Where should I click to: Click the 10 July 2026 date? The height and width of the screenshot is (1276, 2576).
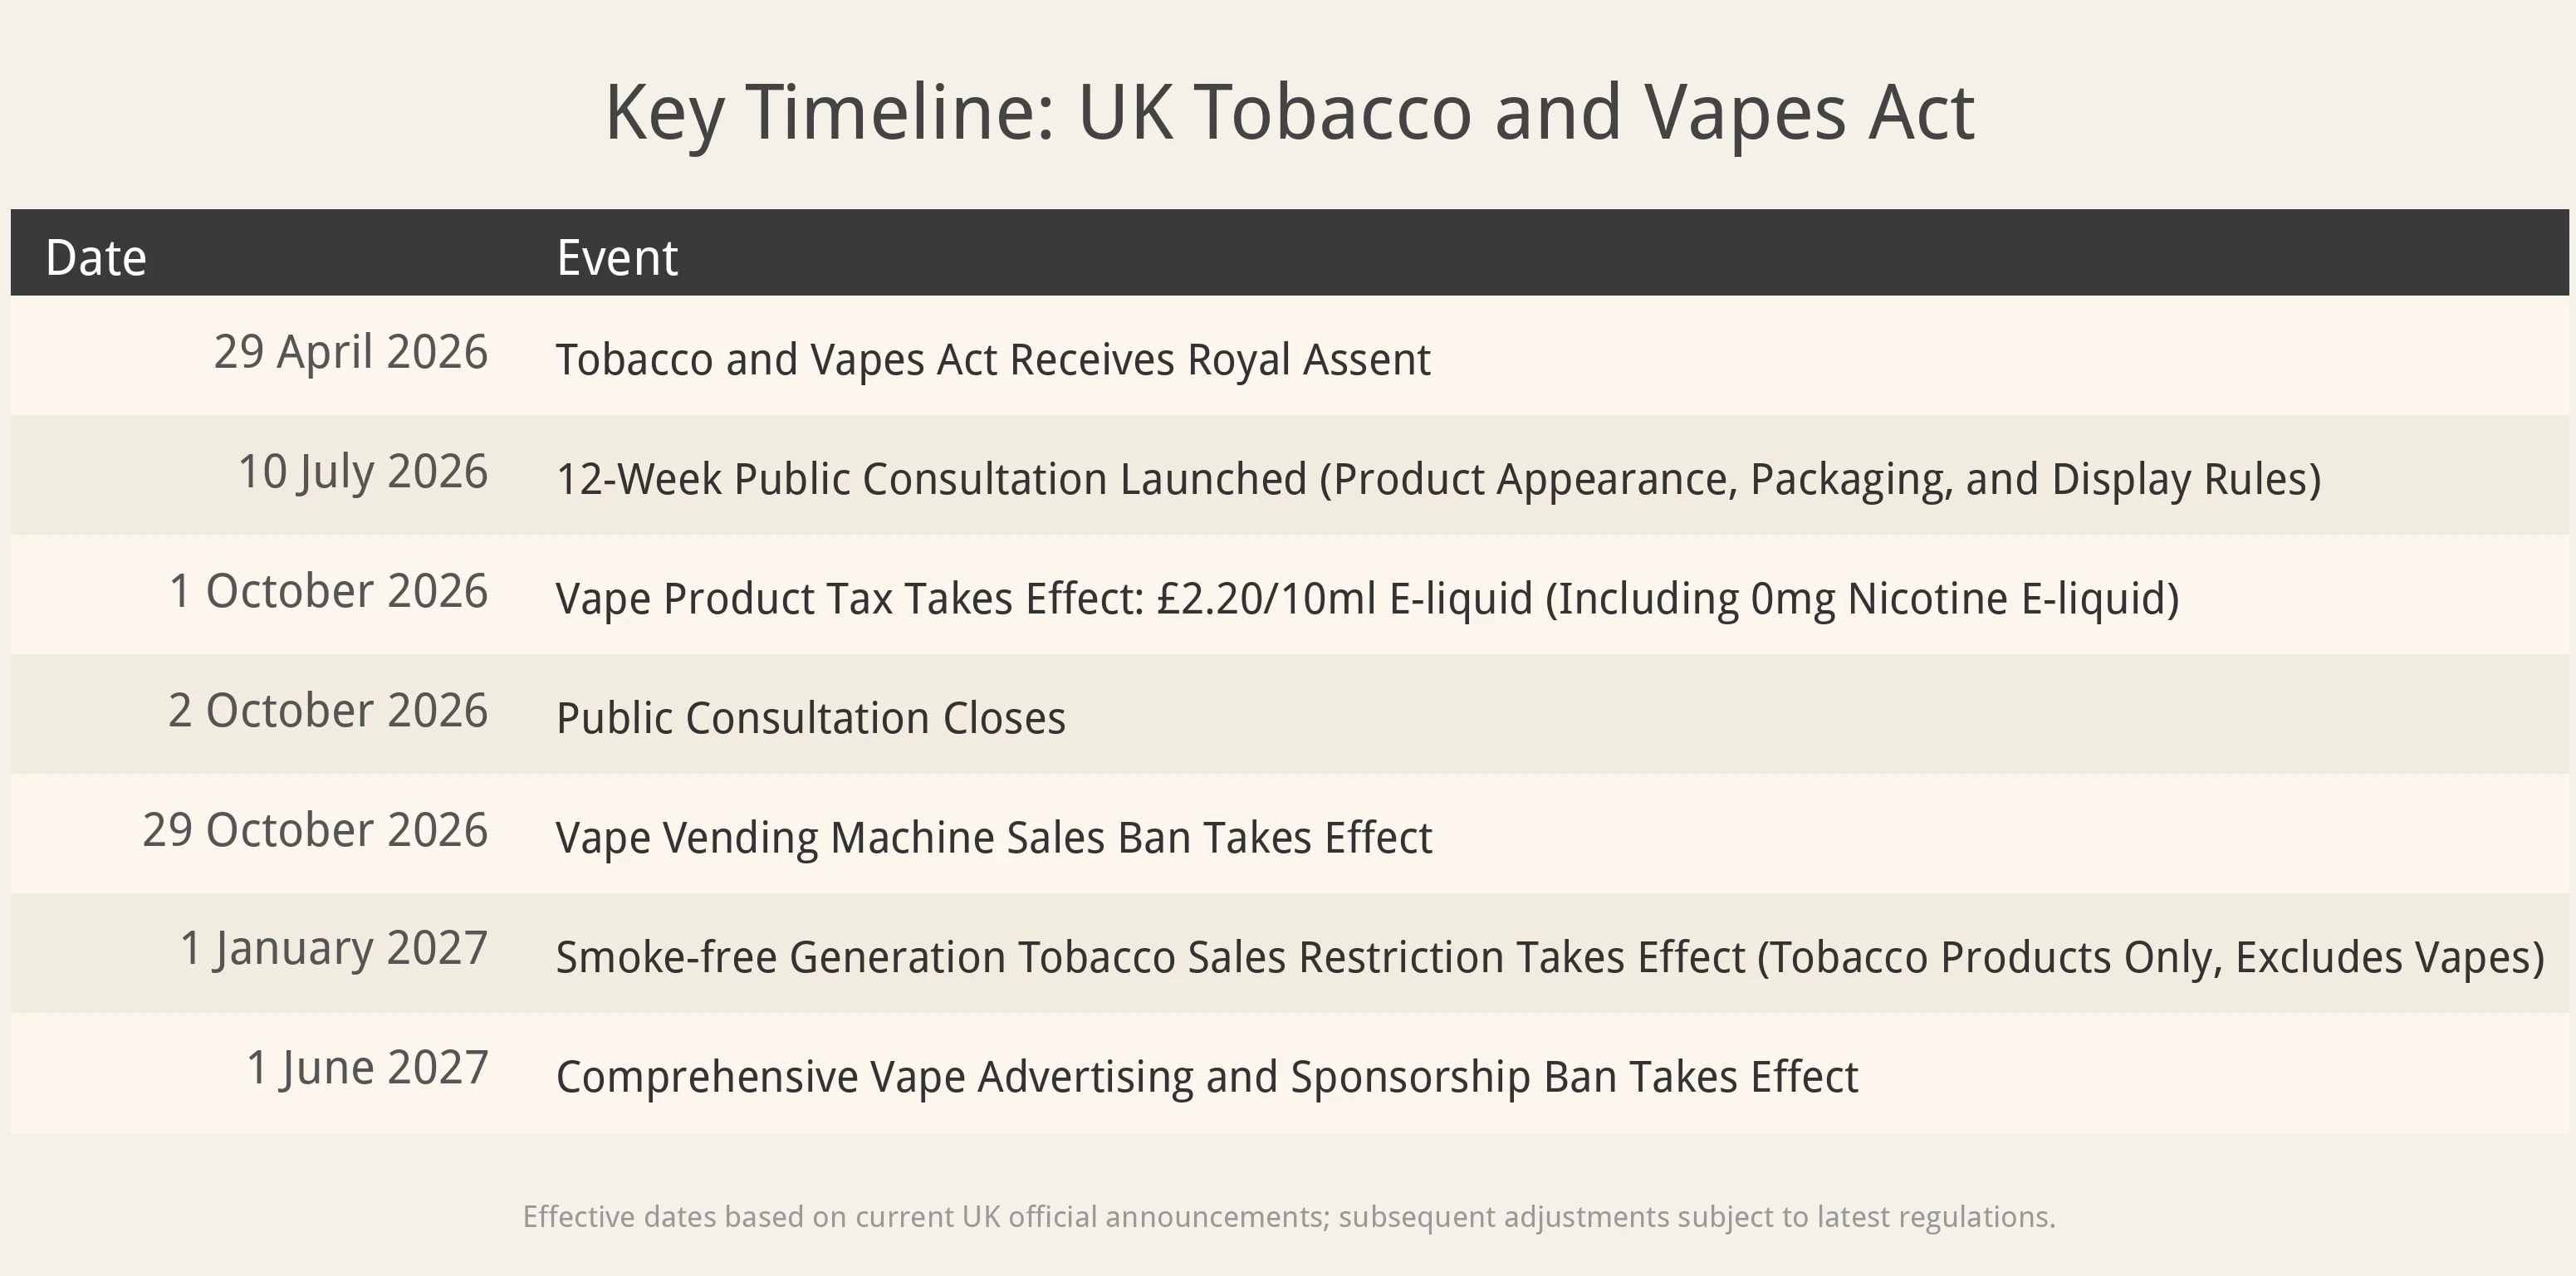[362, 472]
